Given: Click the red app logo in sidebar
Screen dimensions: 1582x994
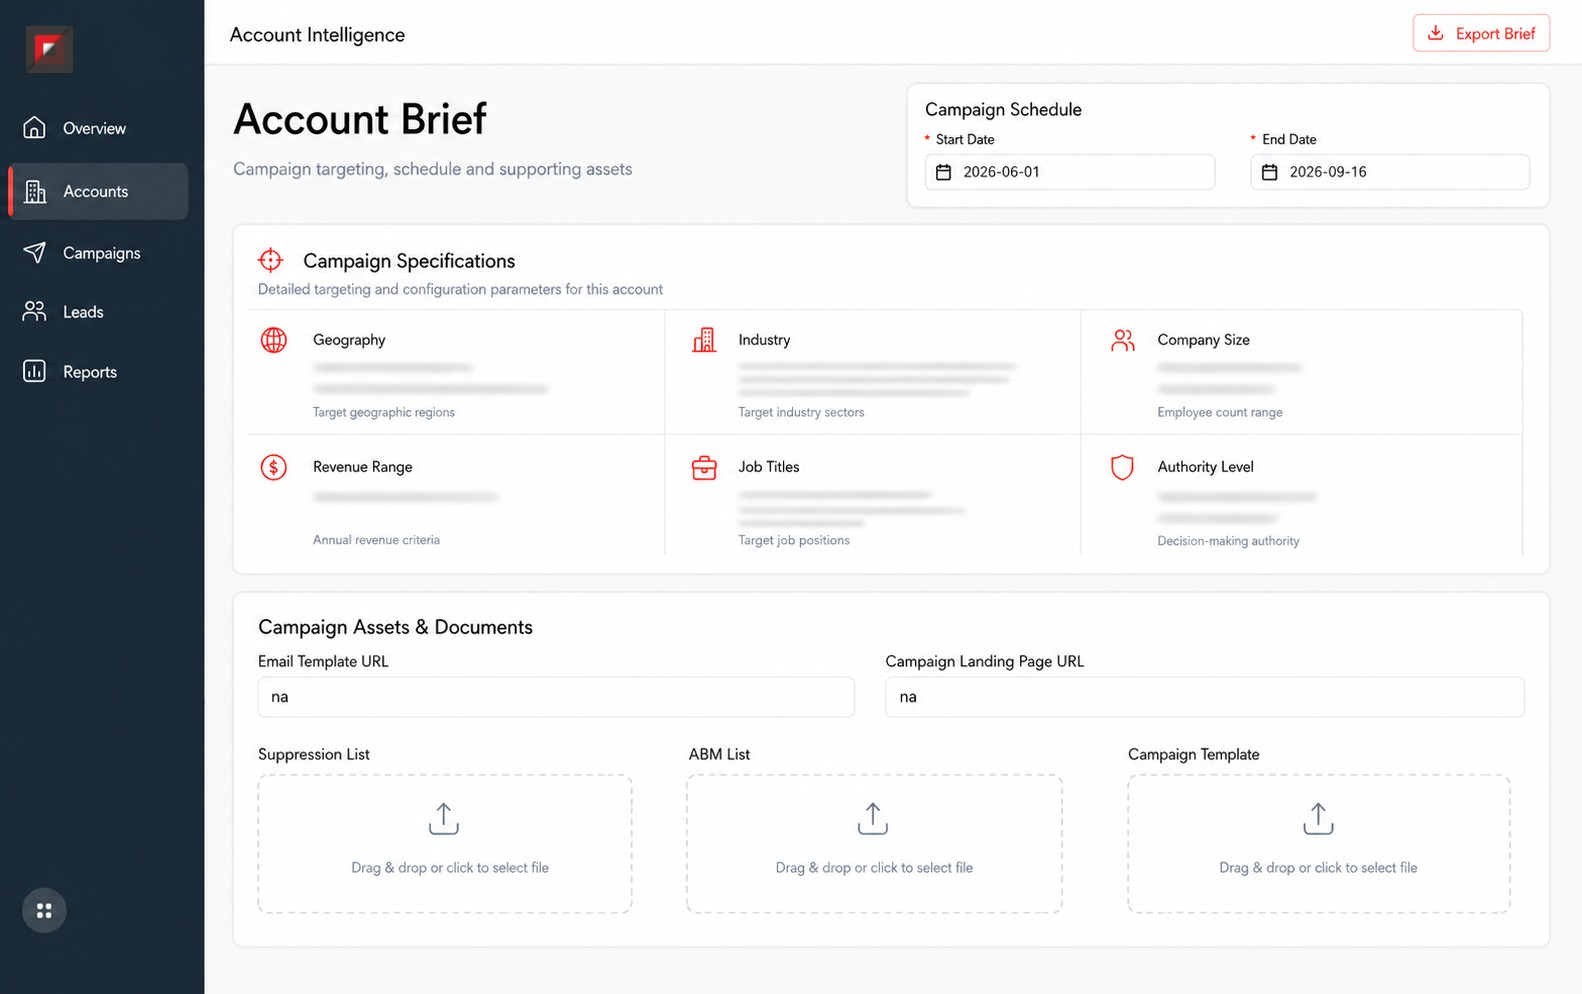Looking at the screenshot, I should [x=49, y=49].
